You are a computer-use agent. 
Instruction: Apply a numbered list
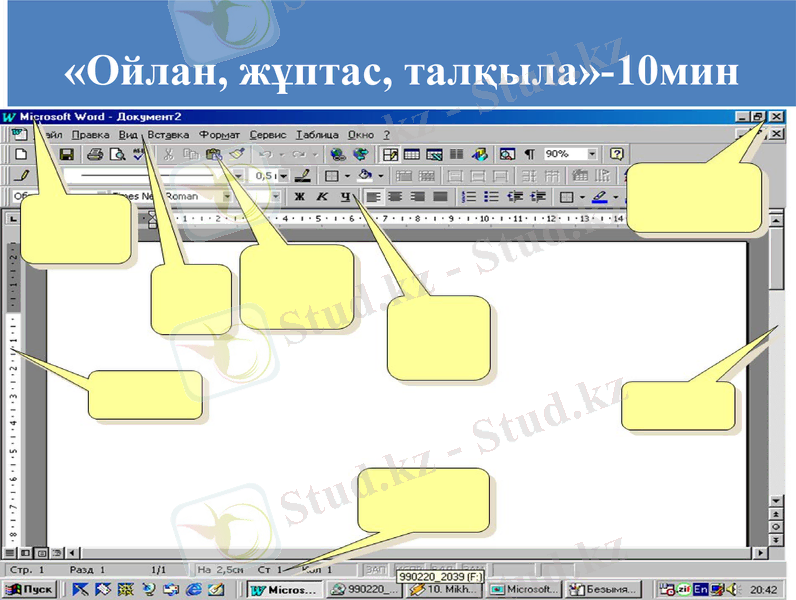(469, 196)
